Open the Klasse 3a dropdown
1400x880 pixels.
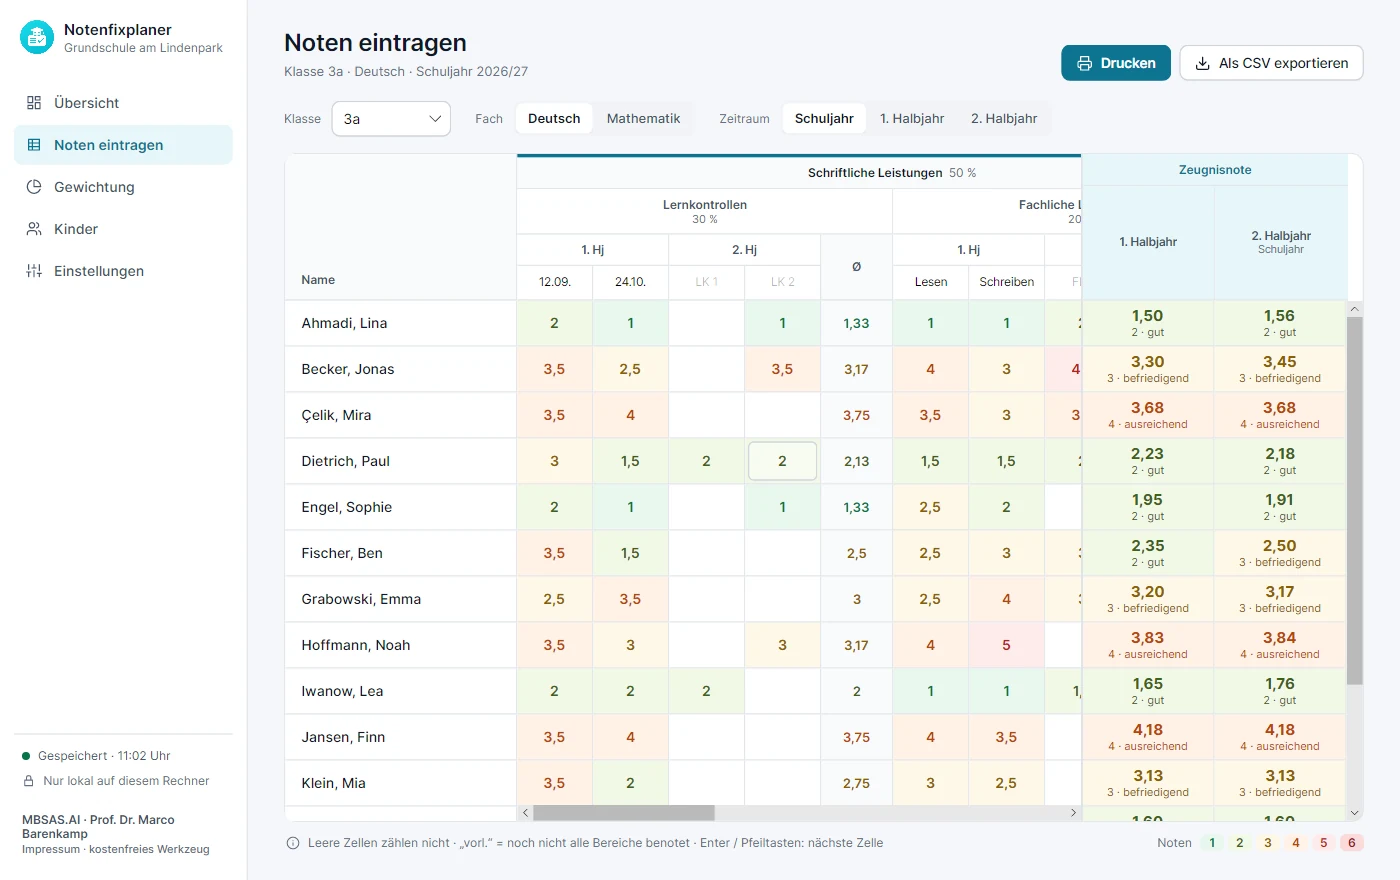point(391,119)
